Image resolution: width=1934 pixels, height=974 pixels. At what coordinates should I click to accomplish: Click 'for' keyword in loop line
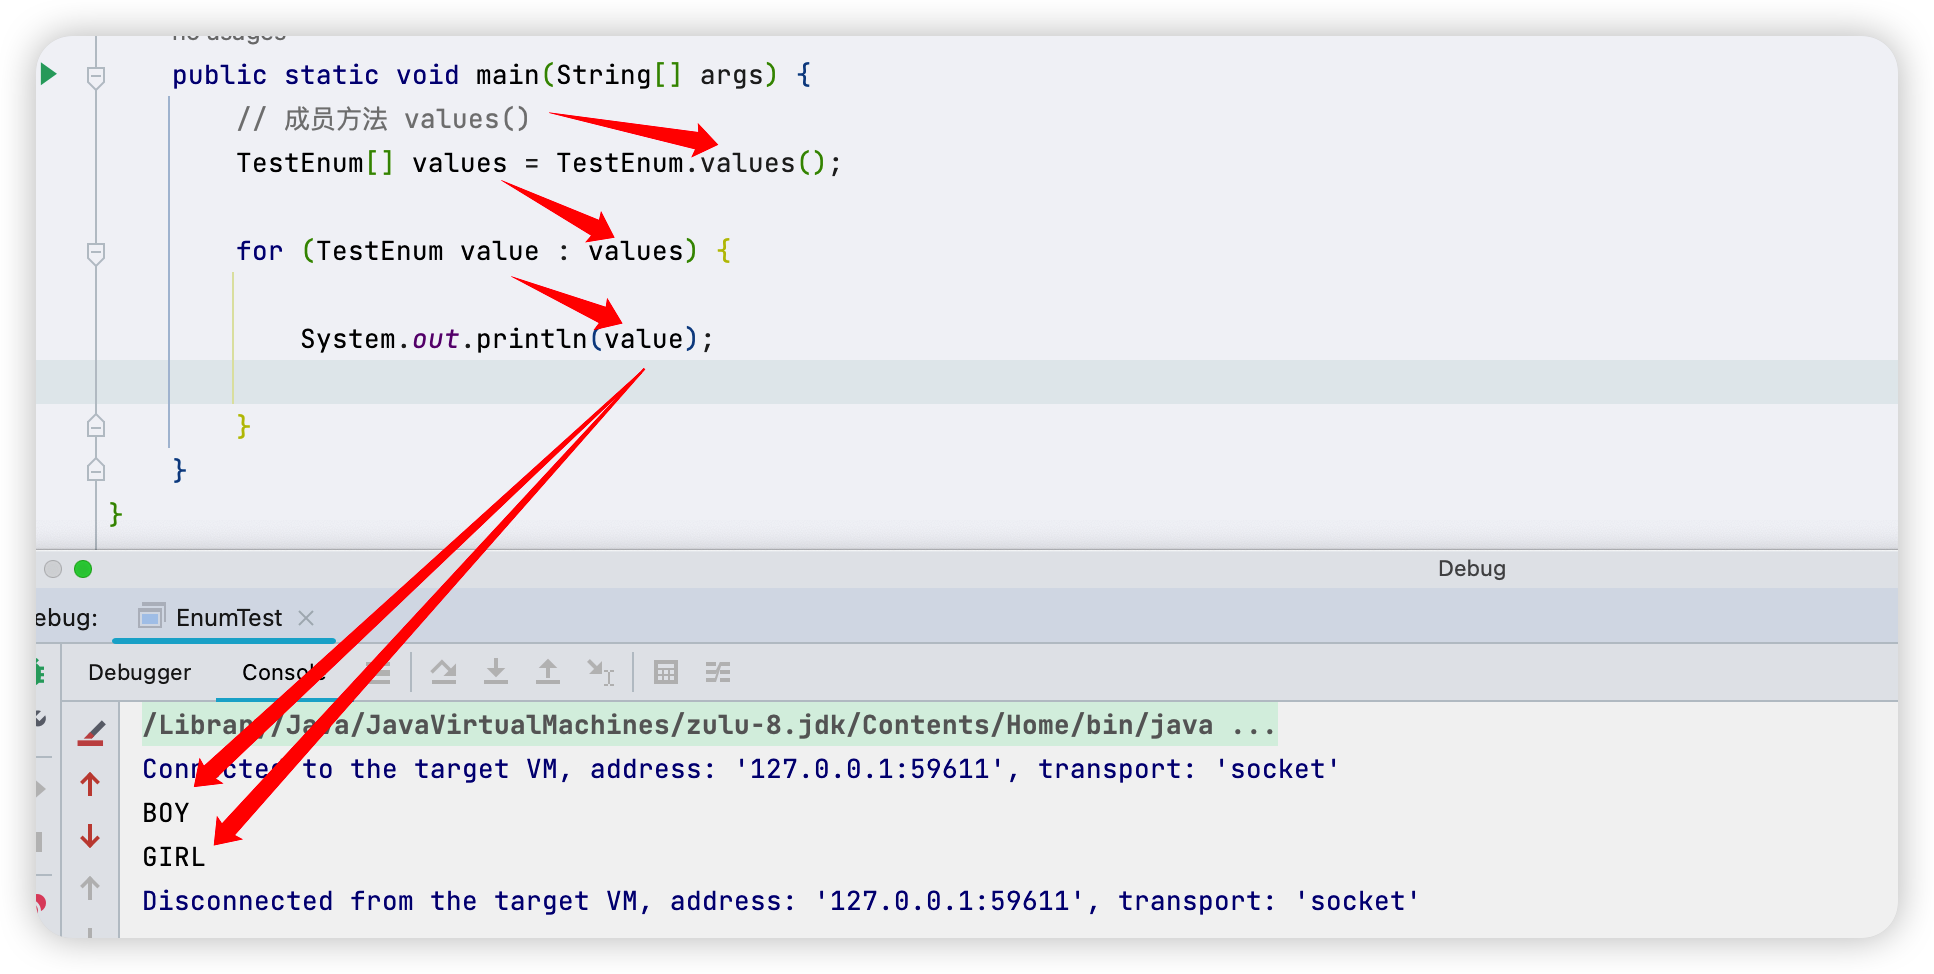click(260, 251)
